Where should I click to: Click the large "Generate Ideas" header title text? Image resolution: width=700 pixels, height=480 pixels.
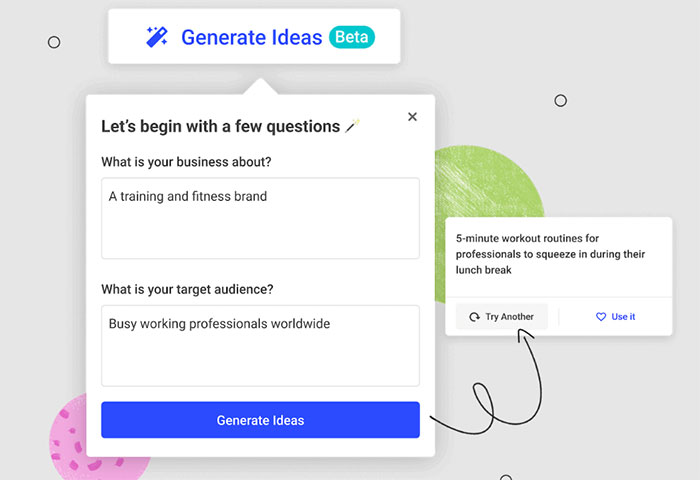click(252, 37)
